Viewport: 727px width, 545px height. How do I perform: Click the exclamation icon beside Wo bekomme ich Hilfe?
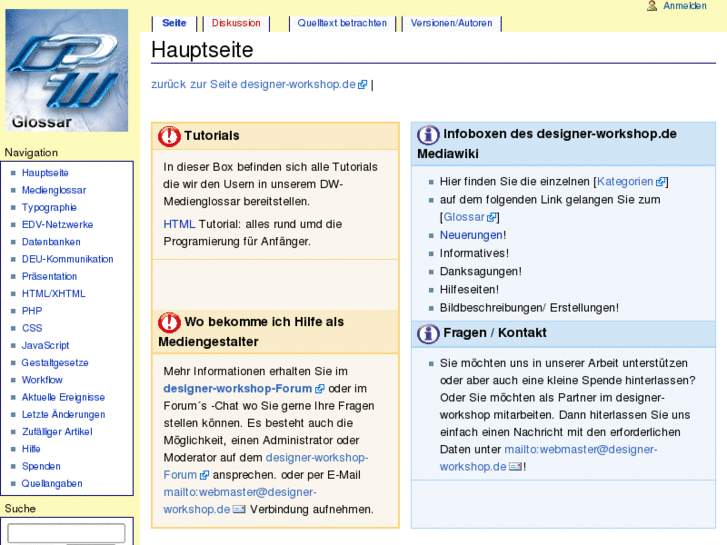click(x=169, y=322)
